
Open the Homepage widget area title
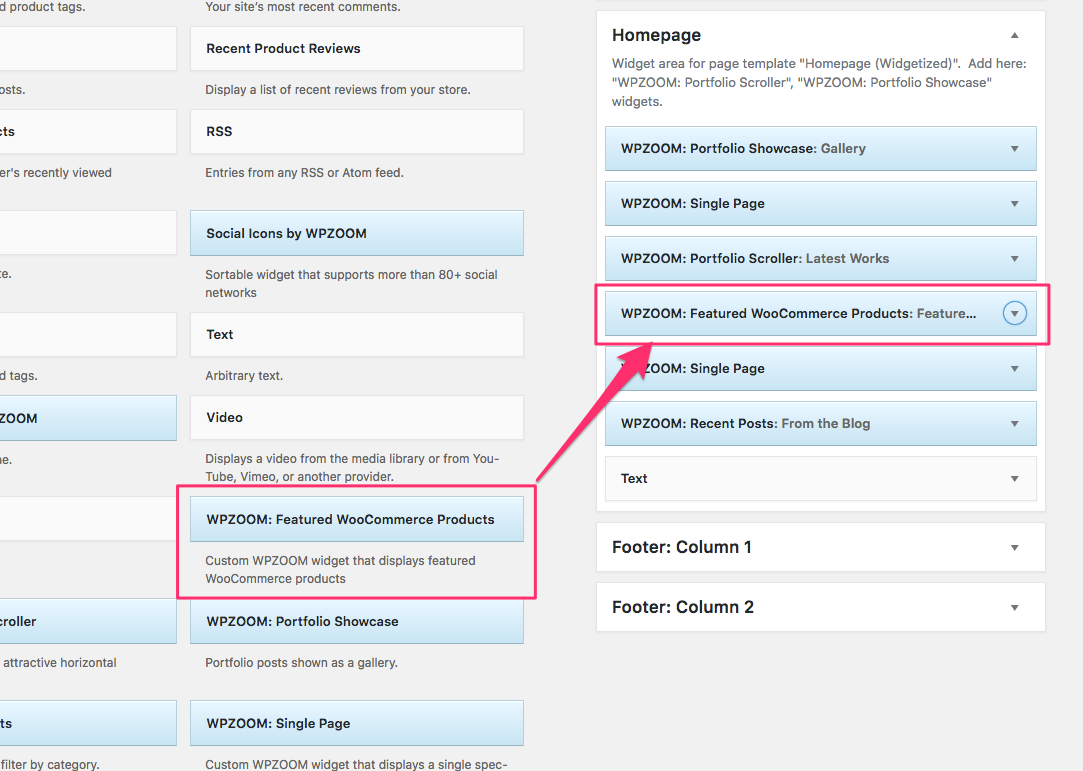[656, 35]
